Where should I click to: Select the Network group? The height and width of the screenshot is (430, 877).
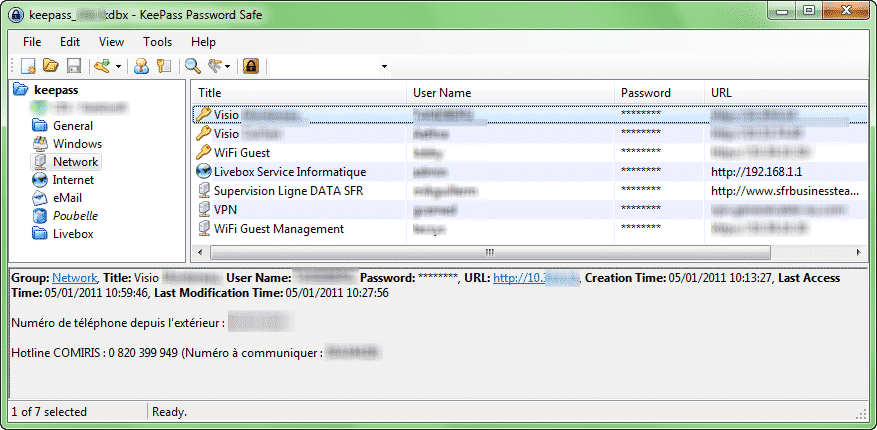[x=76, y=162]
